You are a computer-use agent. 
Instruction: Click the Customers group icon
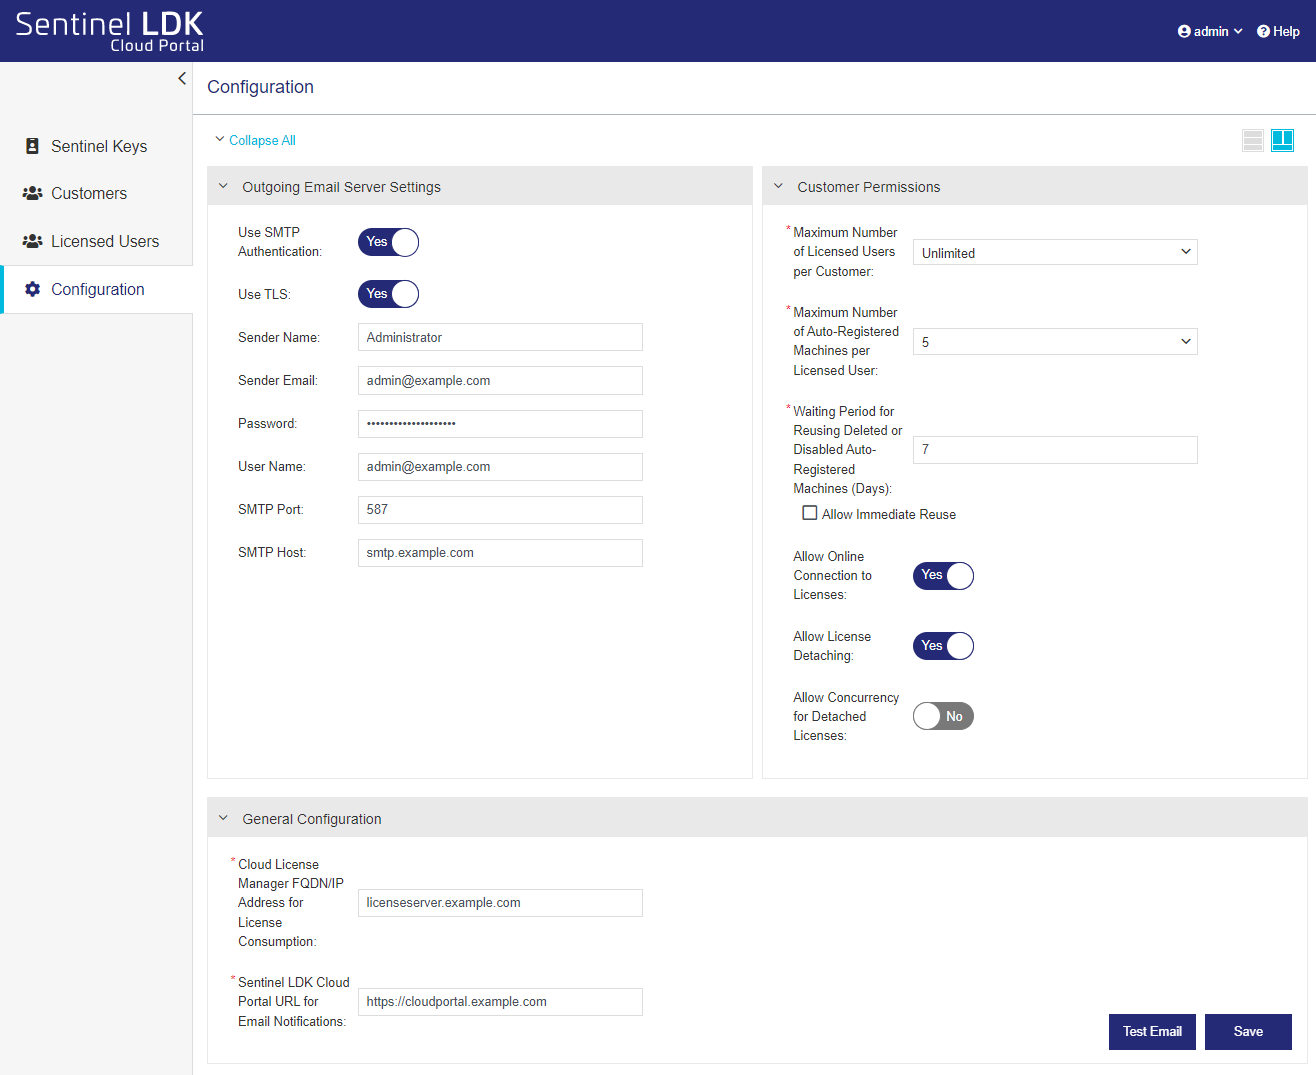pos(32,193)
